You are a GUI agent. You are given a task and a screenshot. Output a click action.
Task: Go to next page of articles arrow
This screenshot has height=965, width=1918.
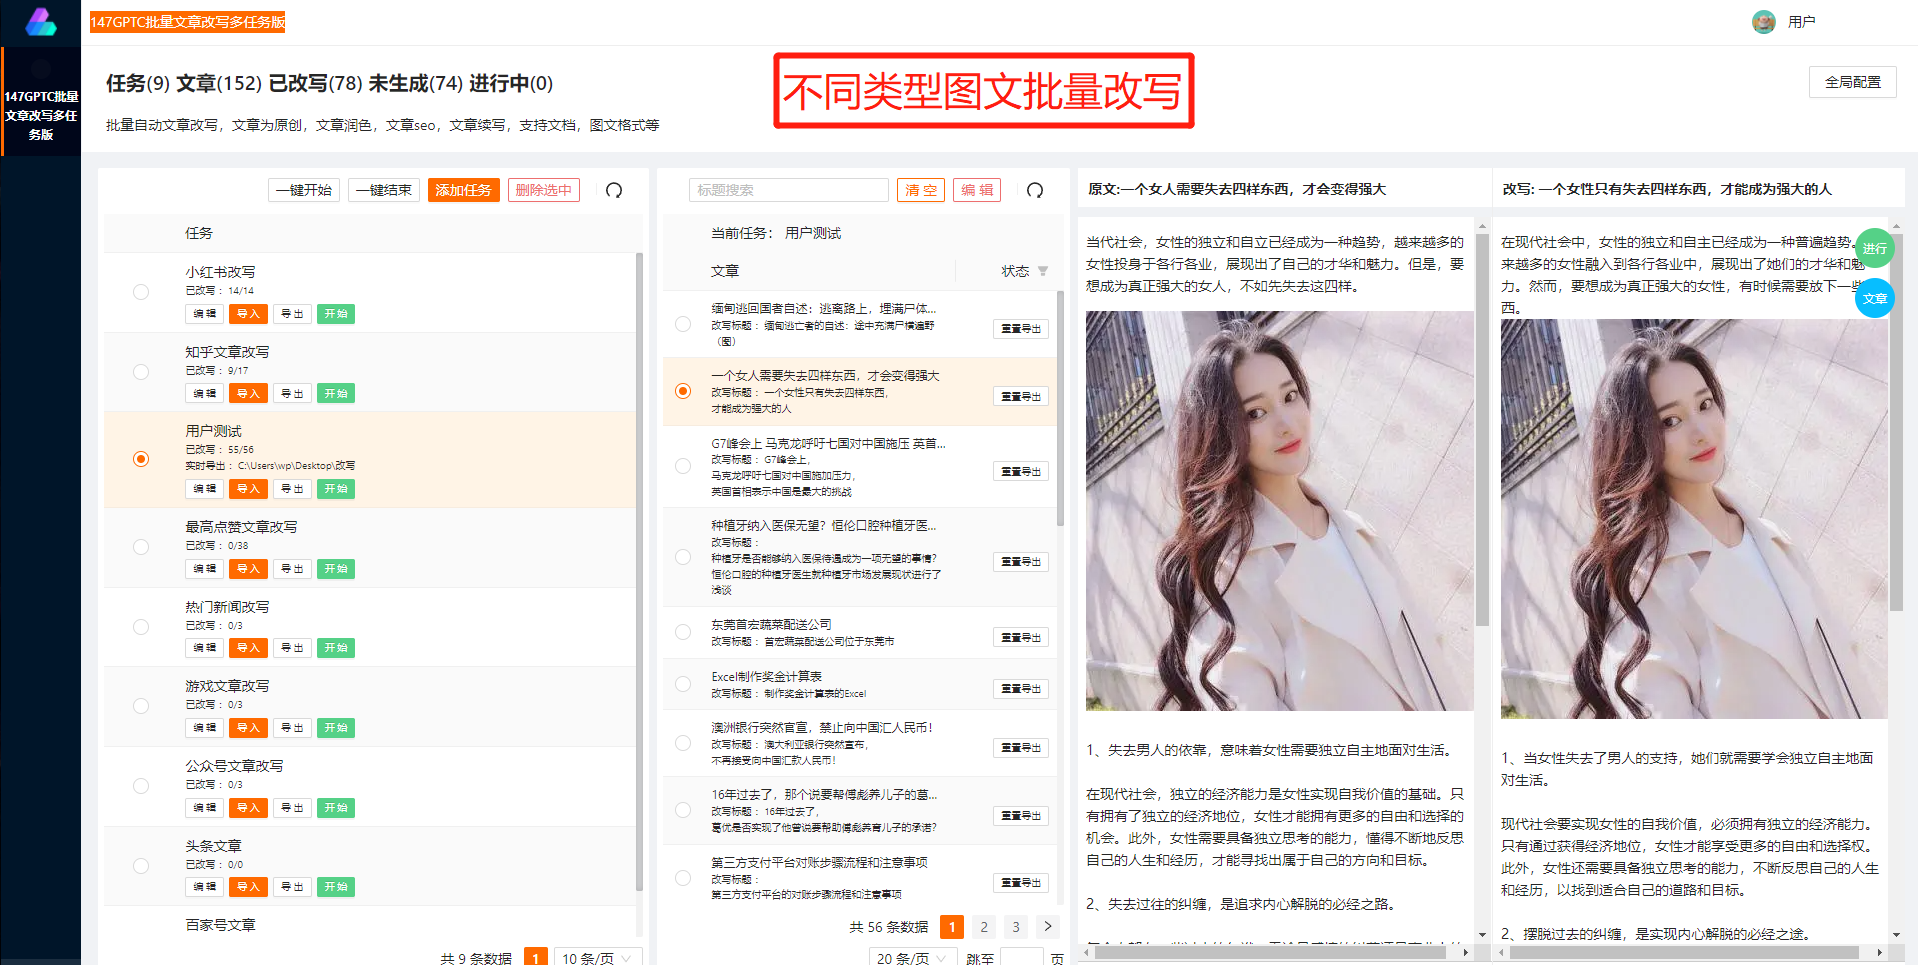pyautogui.click(x=1047, y=926)
